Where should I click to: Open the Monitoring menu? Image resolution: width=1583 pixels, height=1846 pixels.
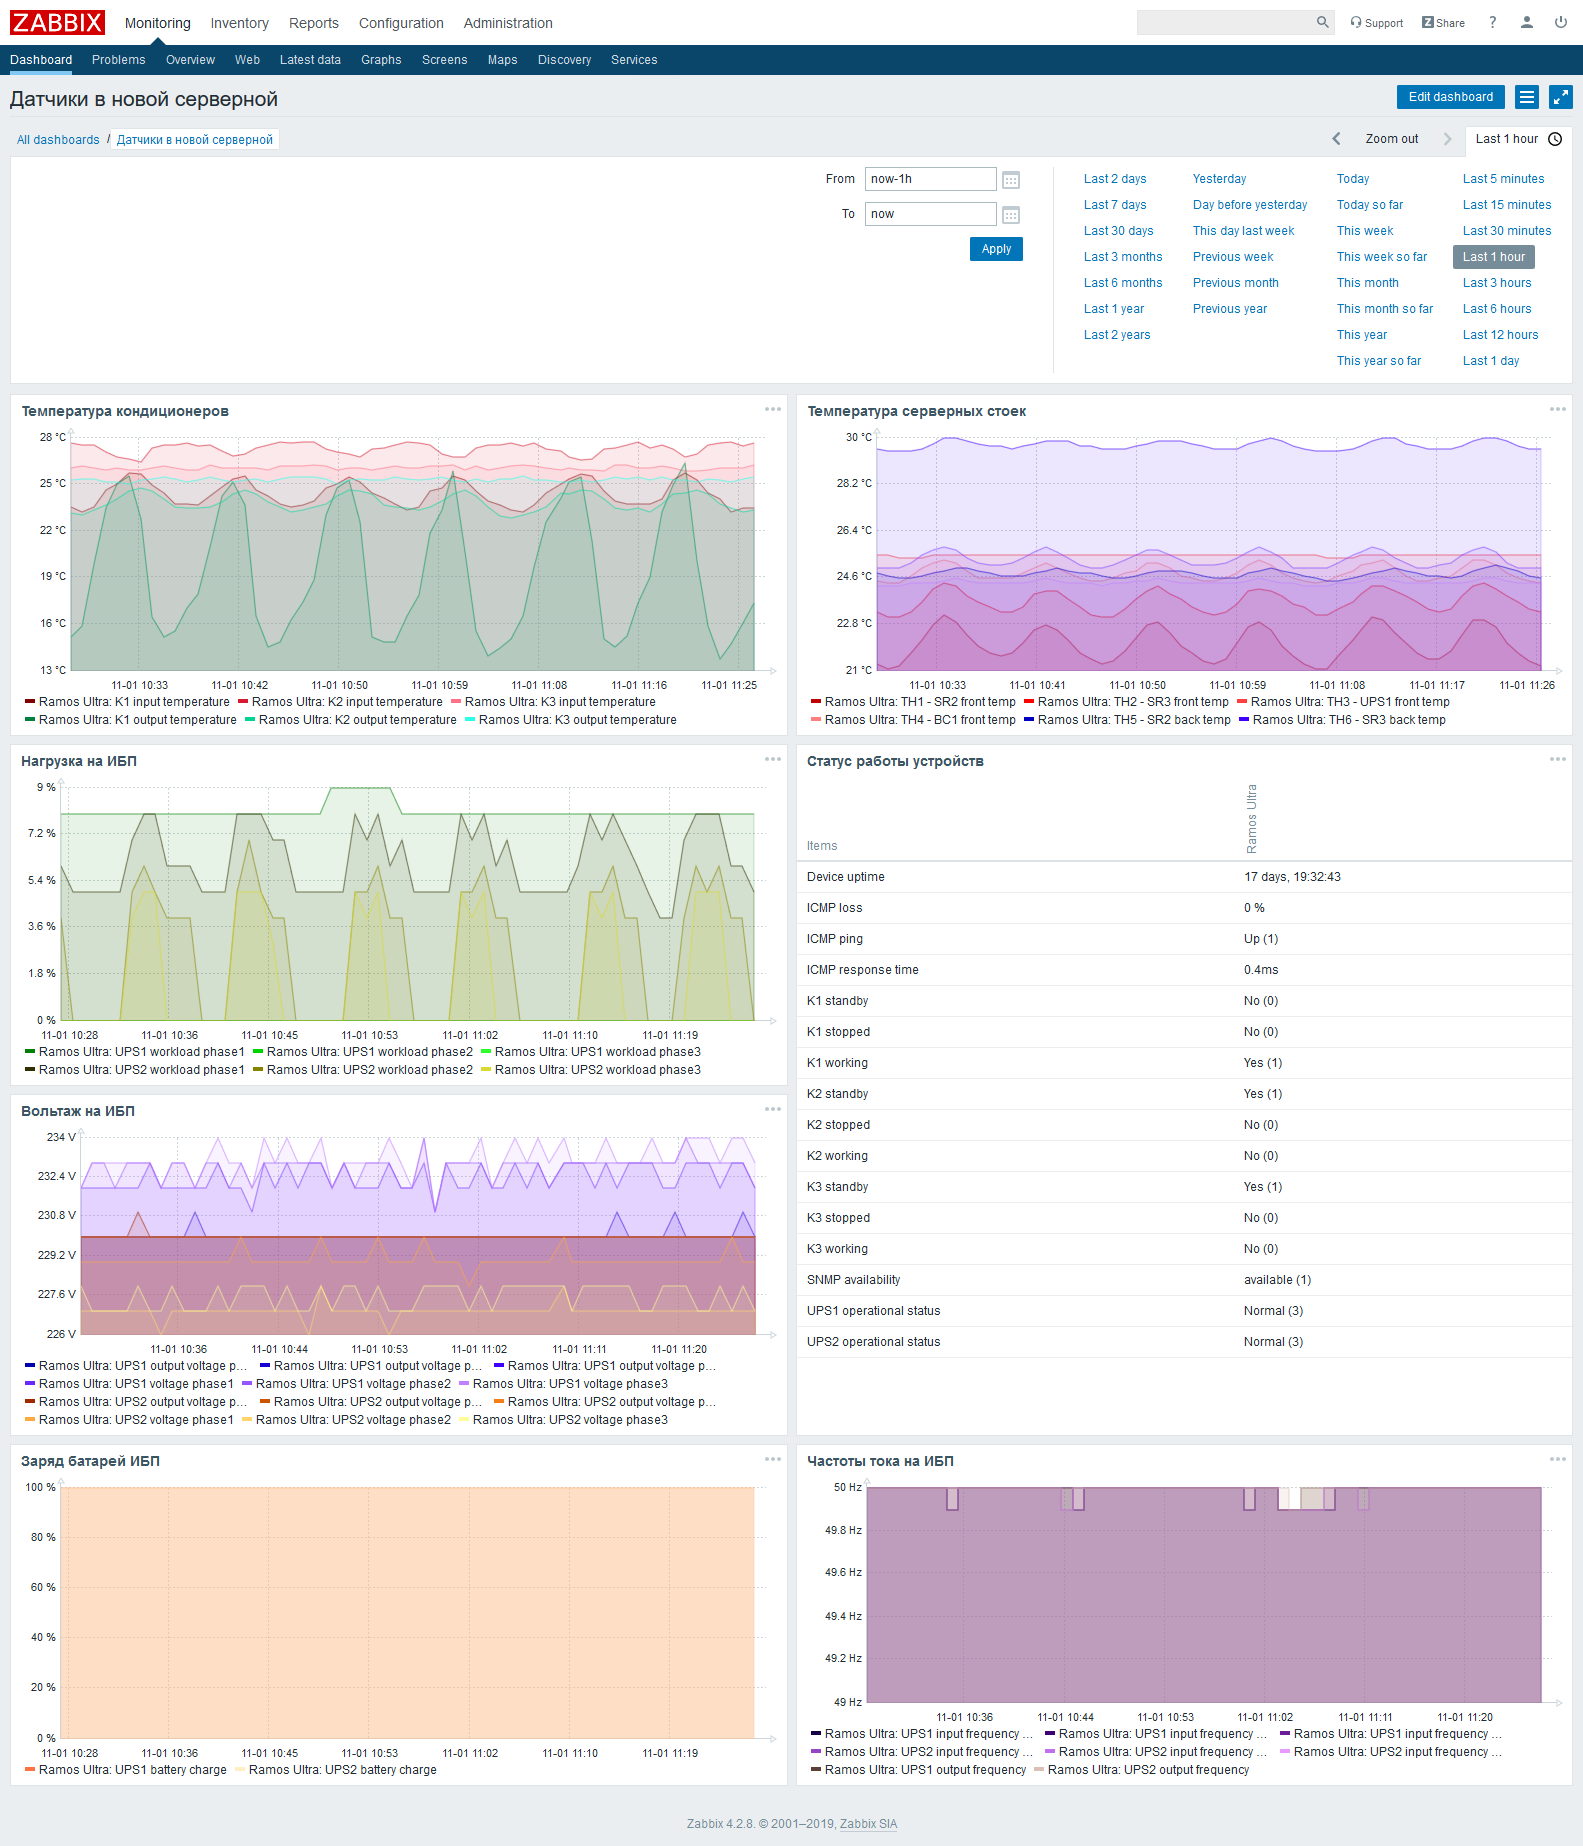[157, 23]
